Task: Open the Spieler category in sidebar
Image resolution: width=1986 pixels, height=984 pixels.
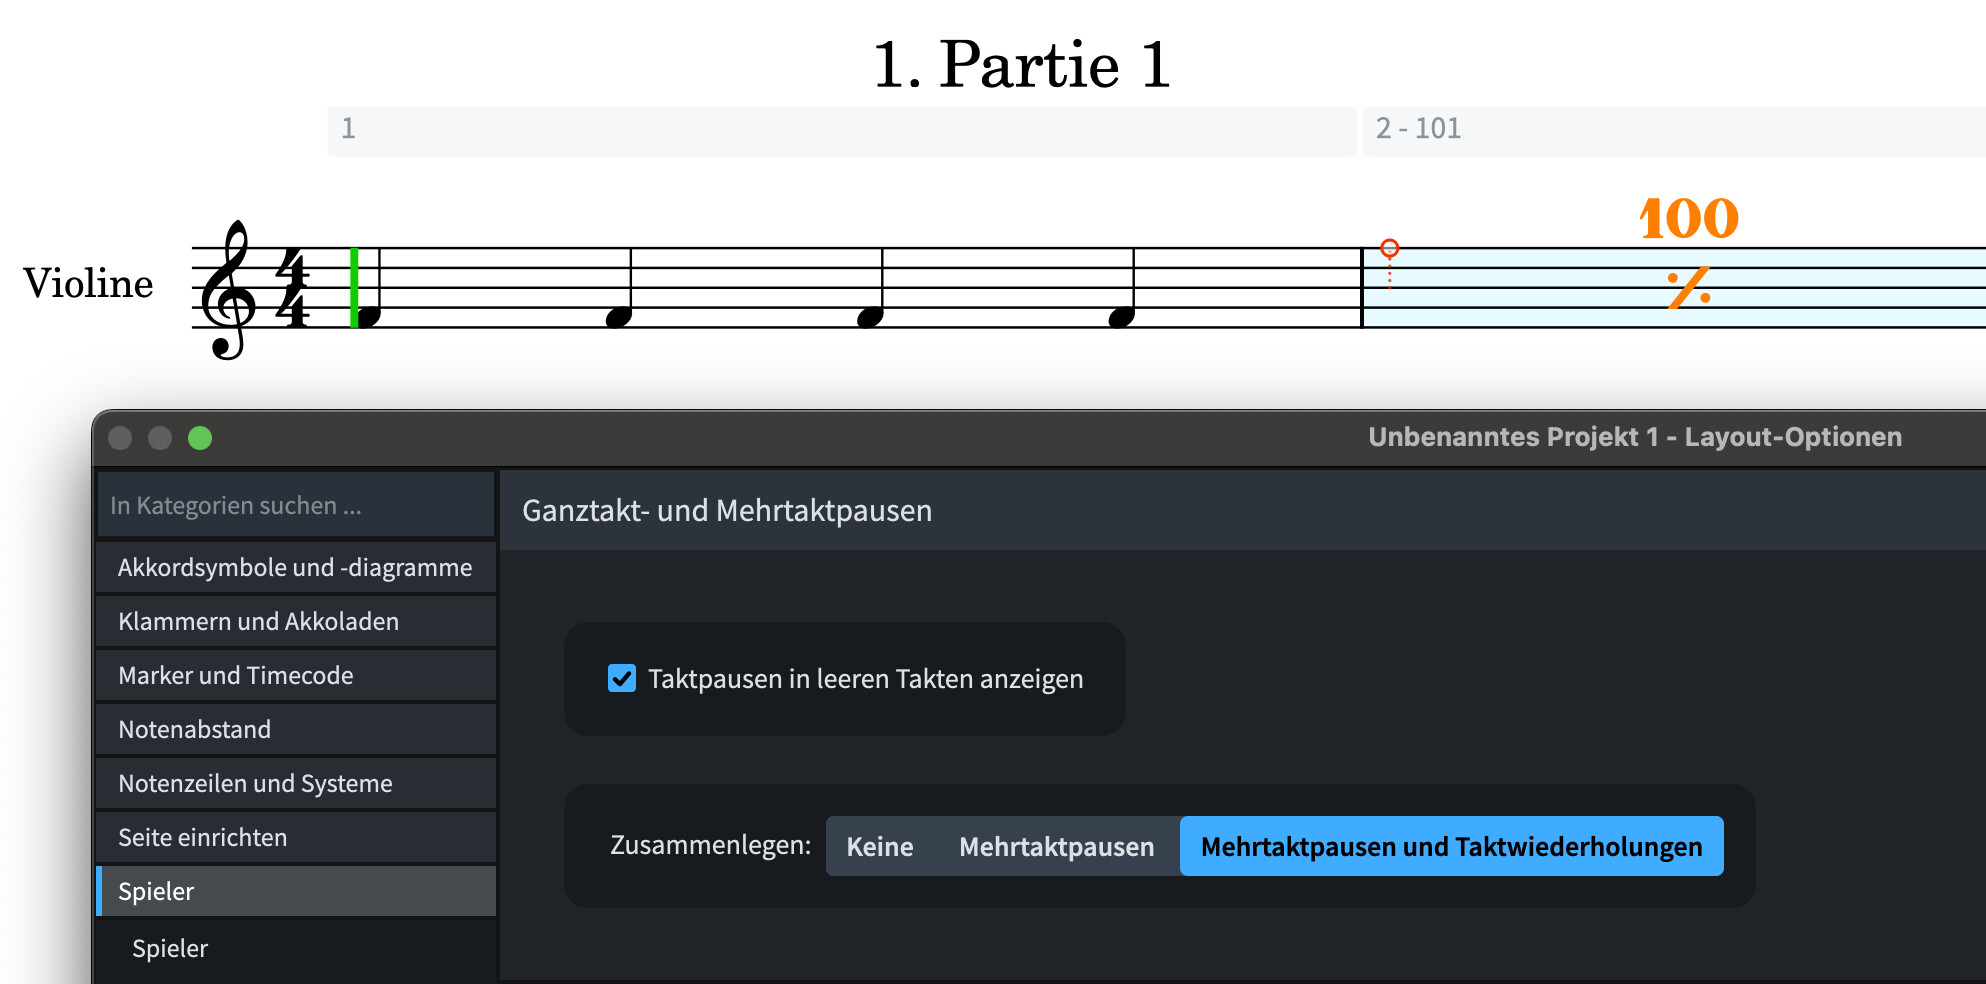Action: click(x=297, y=891)
